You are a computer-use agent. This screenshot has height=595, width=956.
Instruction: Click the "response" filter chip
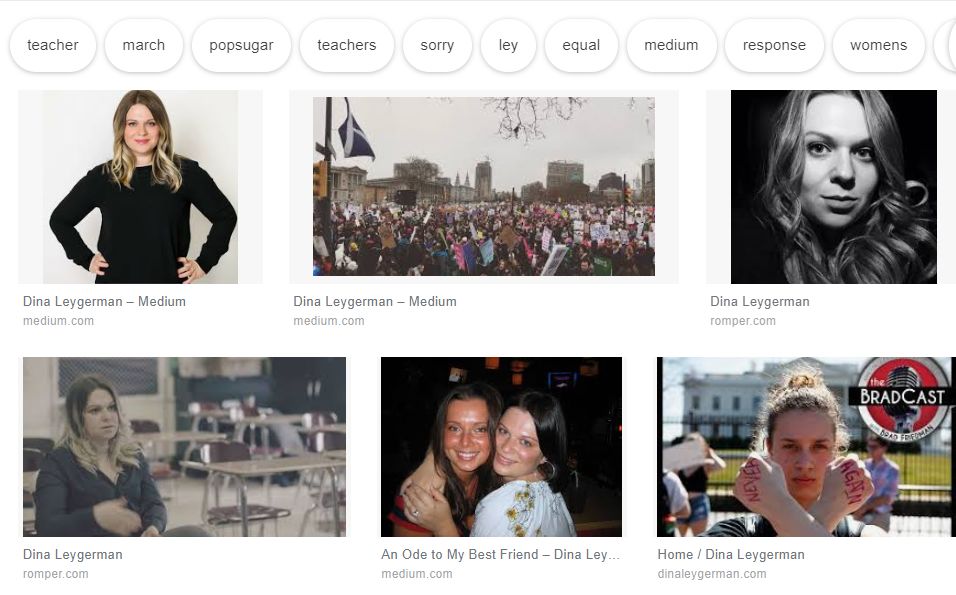[x=774, y=45]
